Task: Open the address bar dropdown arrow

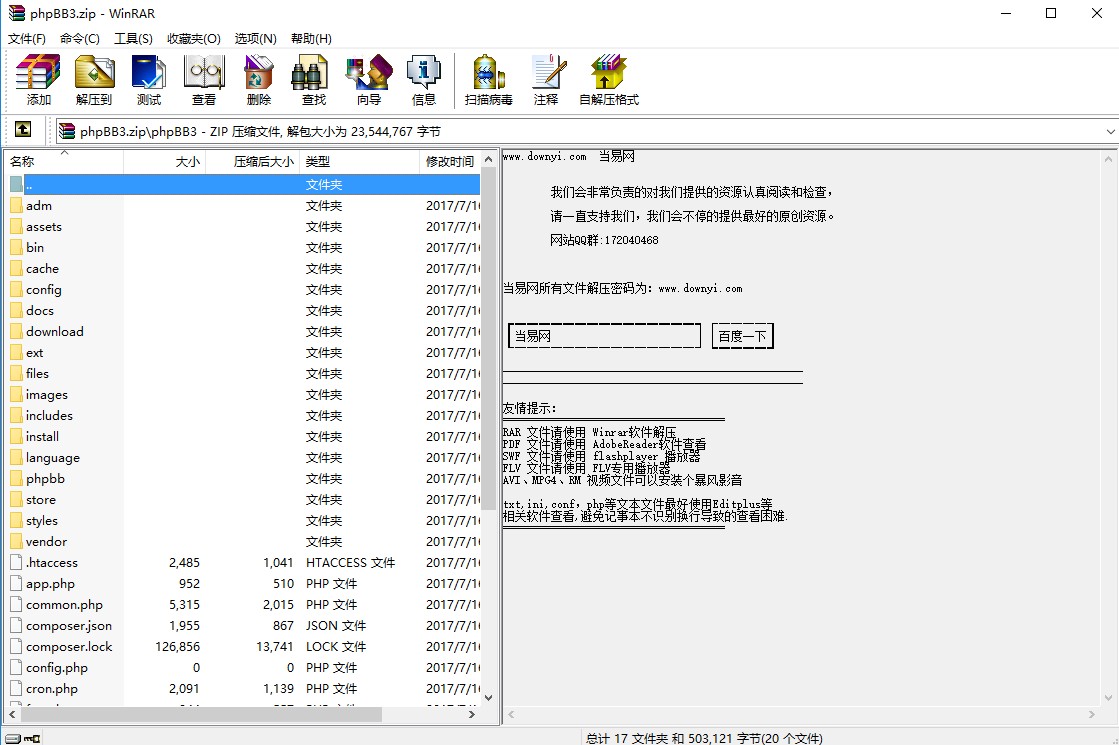Action: tap(1108, 130)
